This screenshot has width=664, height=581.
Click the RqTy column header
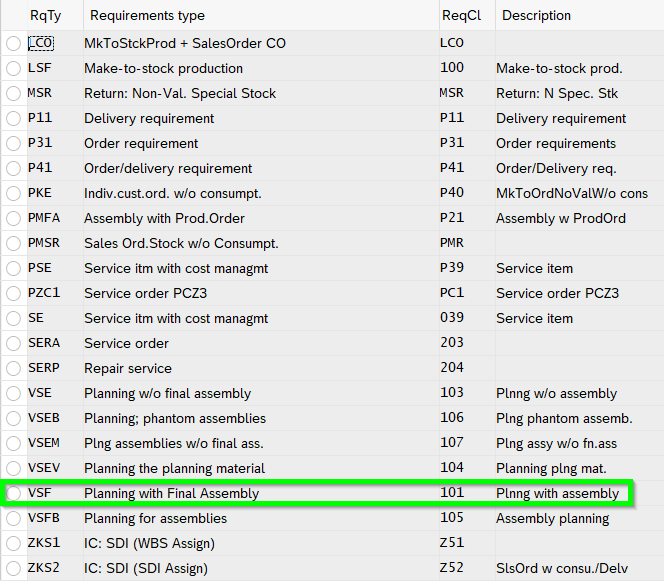coord(45,15)
